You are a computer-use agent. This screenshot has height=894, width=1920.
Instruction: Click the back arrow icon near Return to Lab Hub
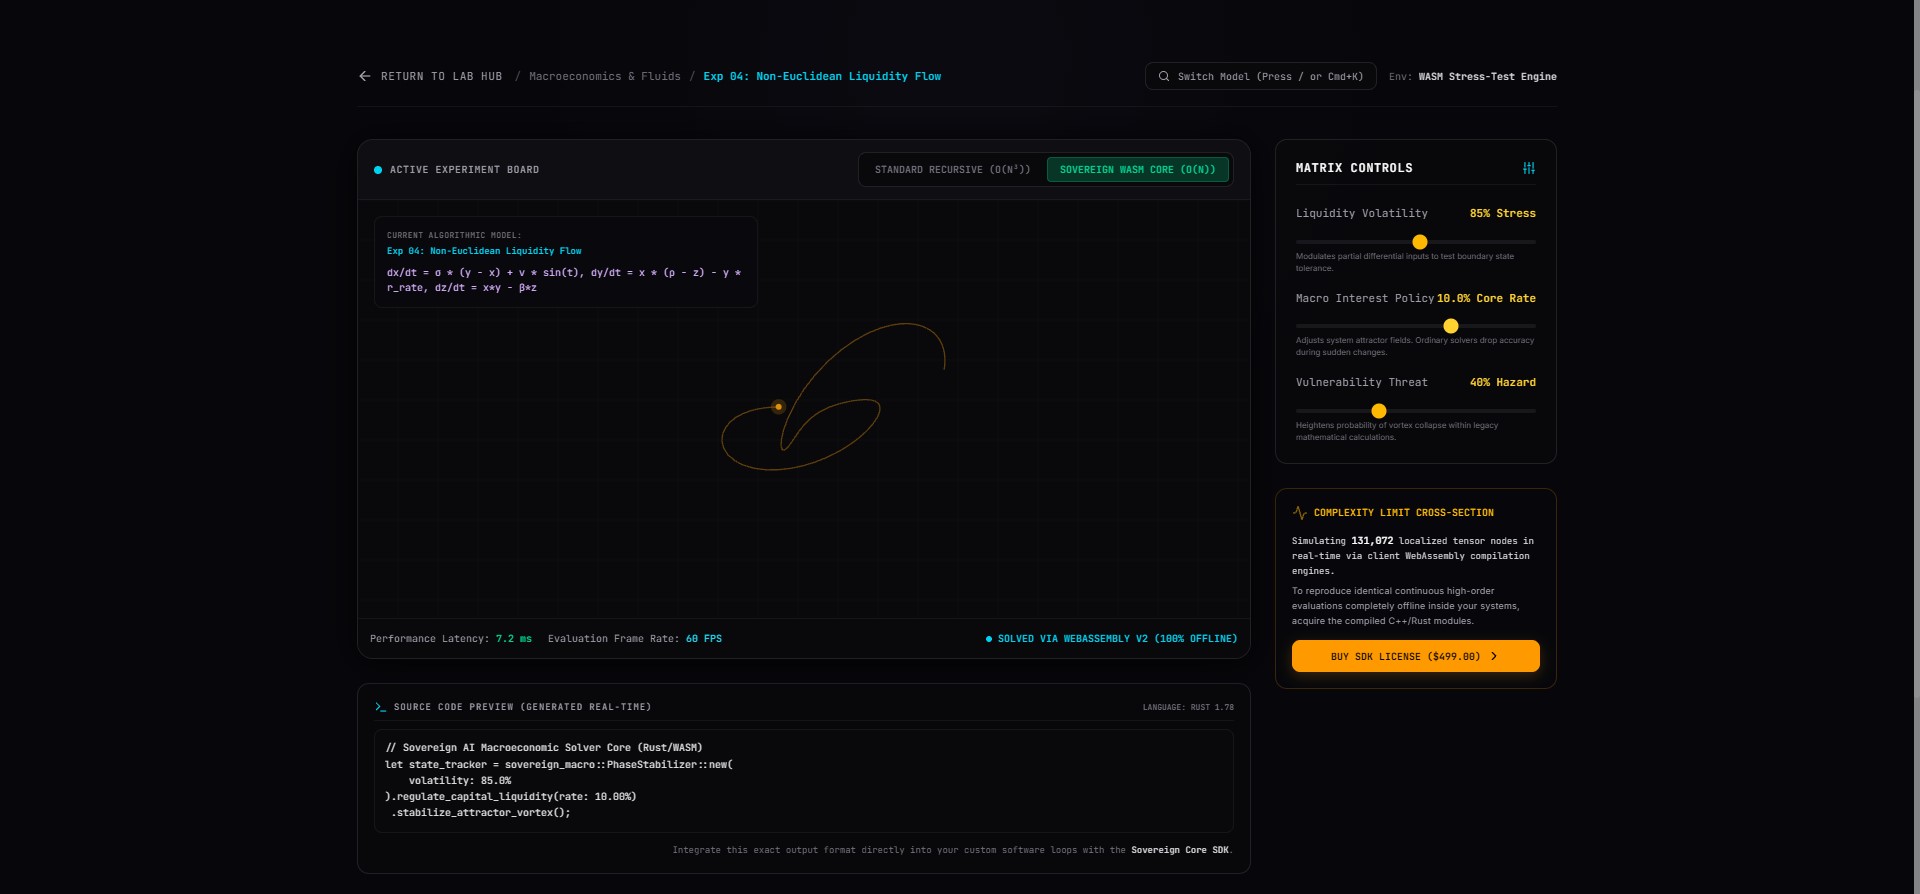coord(365,76)
